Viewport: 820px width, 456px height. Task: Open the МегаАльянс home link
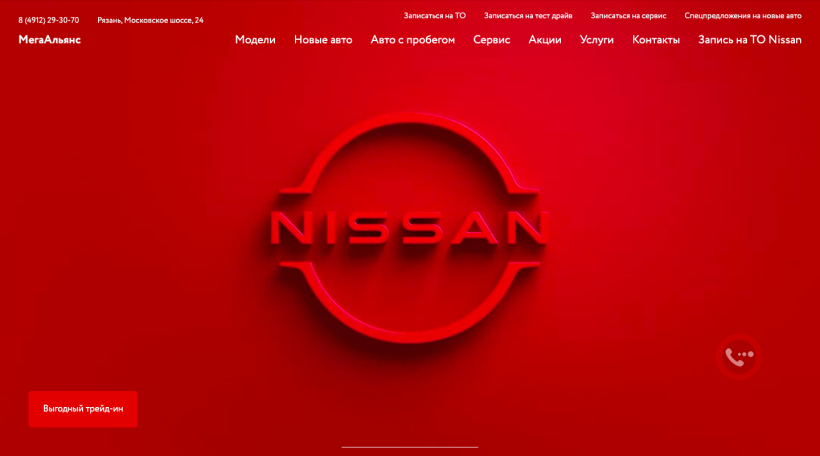pyautogui.click(x=50, y=40)
